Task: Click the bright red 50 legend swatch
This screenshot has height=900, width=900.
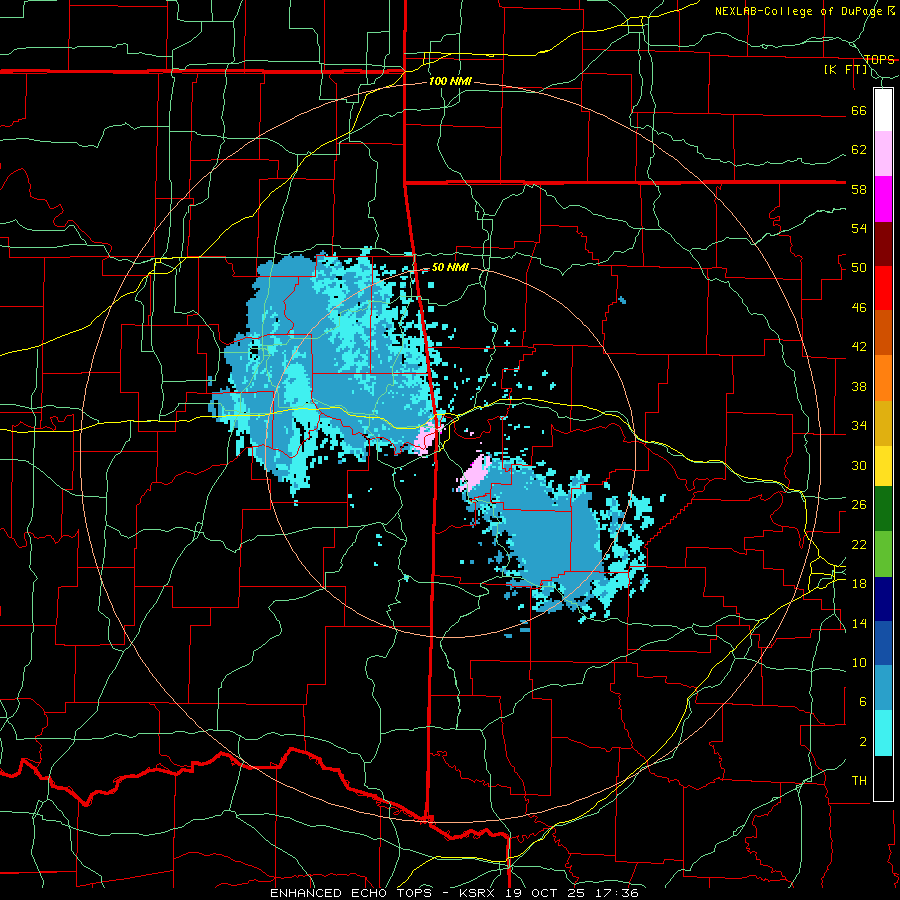Action: click(x=883, y=288)
